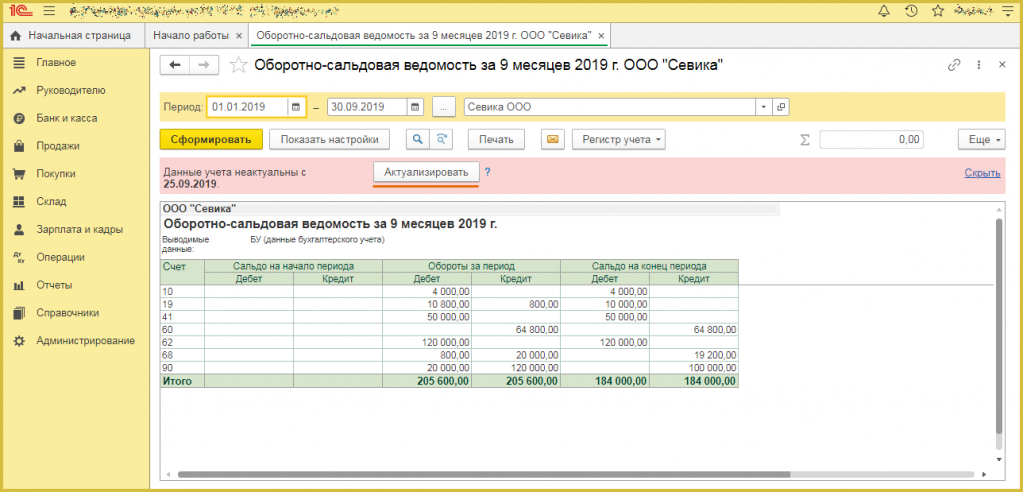This screenshot has height=492, width=1023.
Task: Open the history clock icon
Action: (911, 12)
